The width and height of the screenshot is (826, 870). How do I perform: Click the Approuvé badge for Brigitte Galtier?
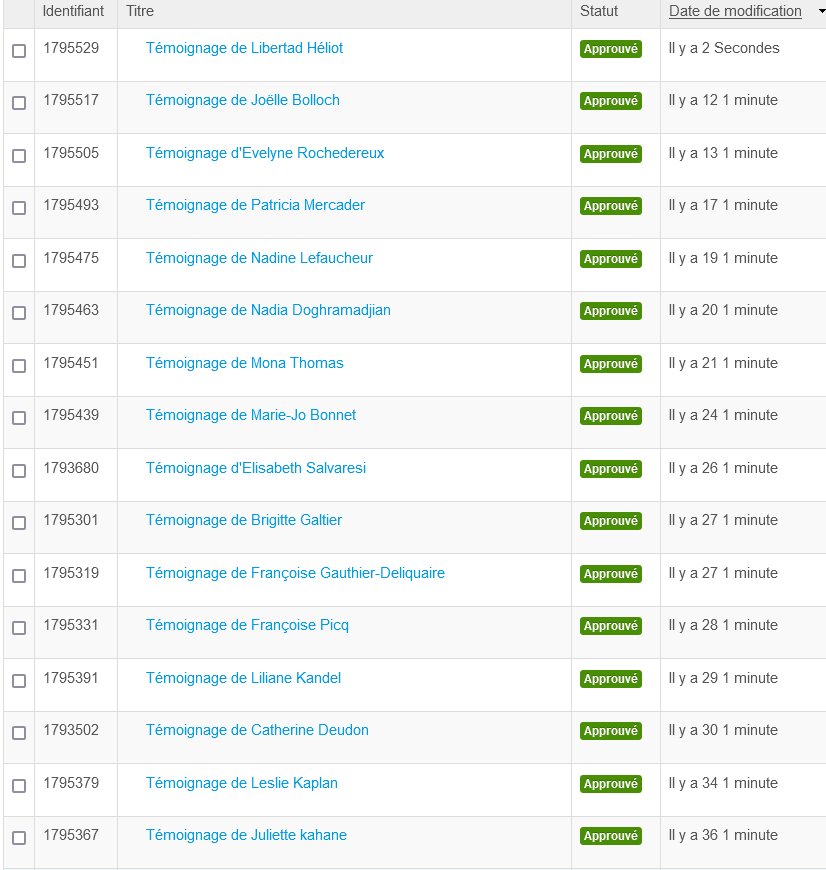click(610, 521)
